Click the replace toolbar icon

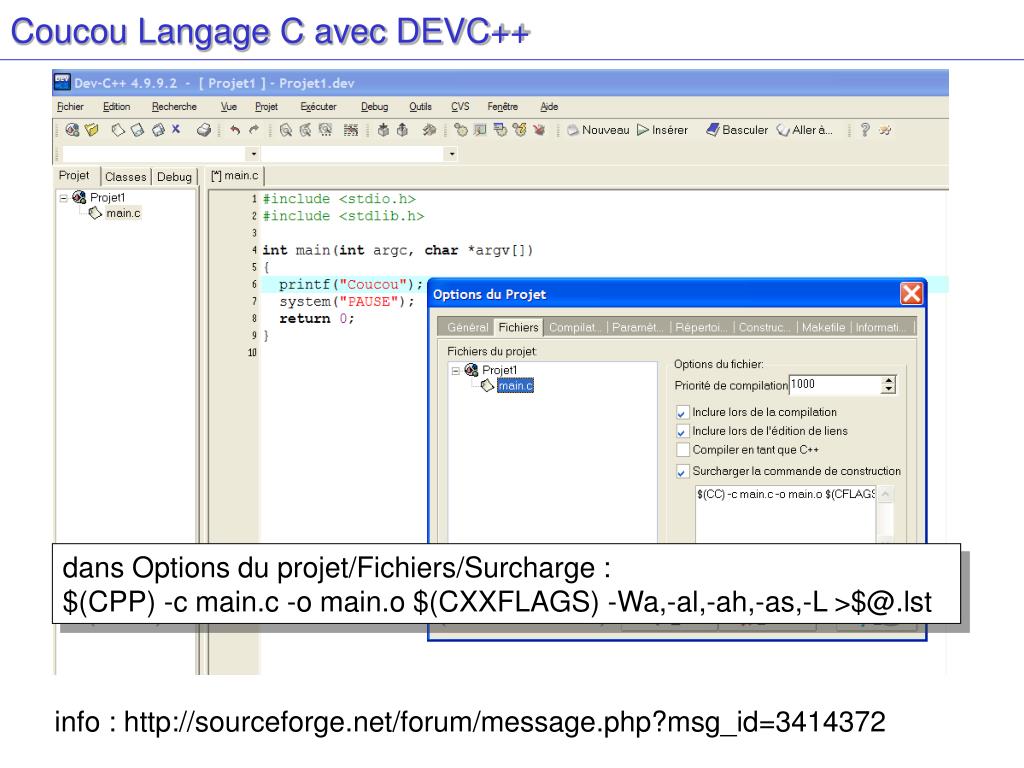[x=306, y=130]
